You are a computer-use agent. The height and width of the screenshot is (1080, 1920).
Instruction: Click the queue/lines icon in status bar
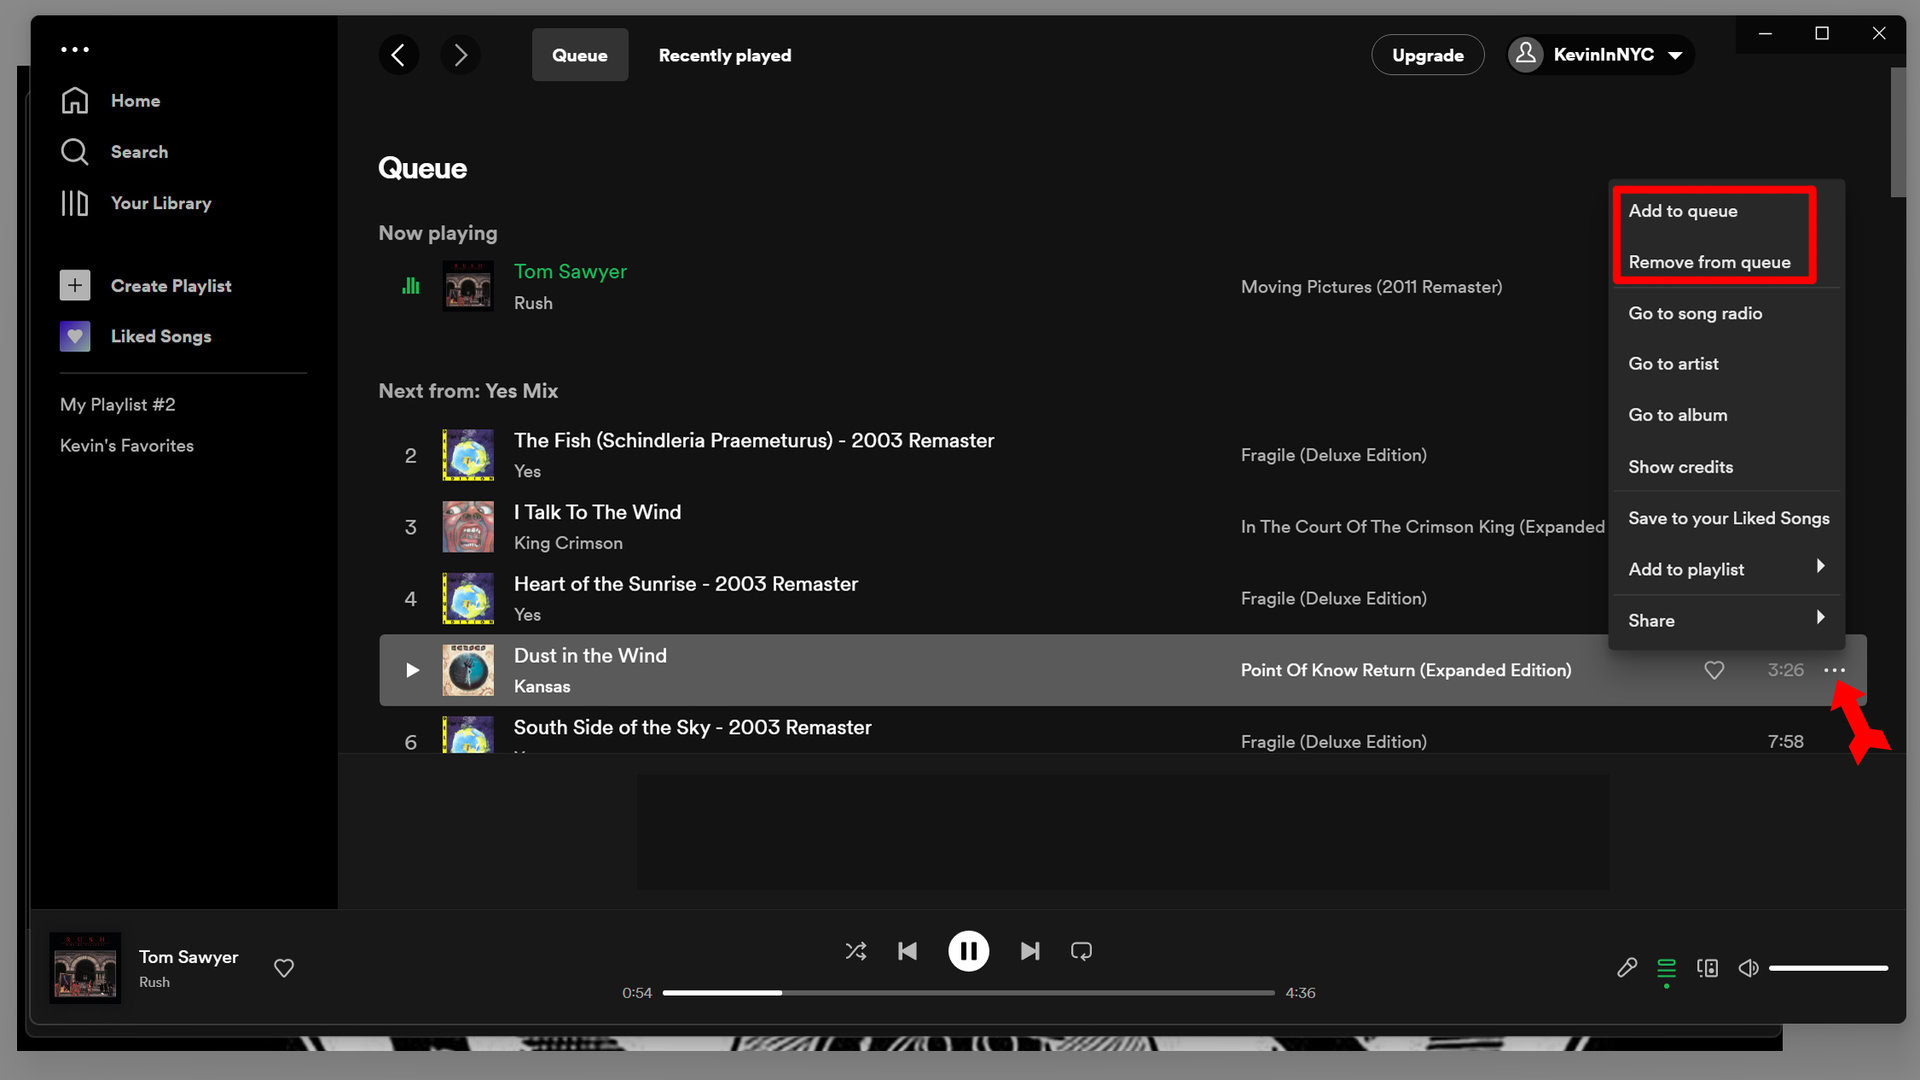tap(1667, 965)
